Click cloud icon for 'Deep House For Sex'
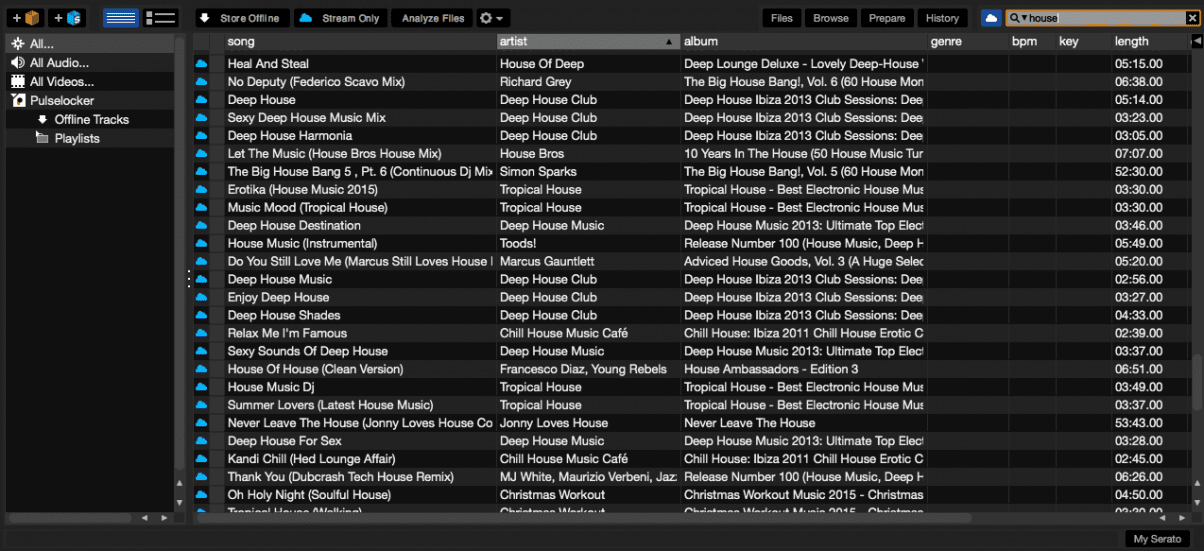The width and height of the screenshot is (1204, 551). coord(201,442)
